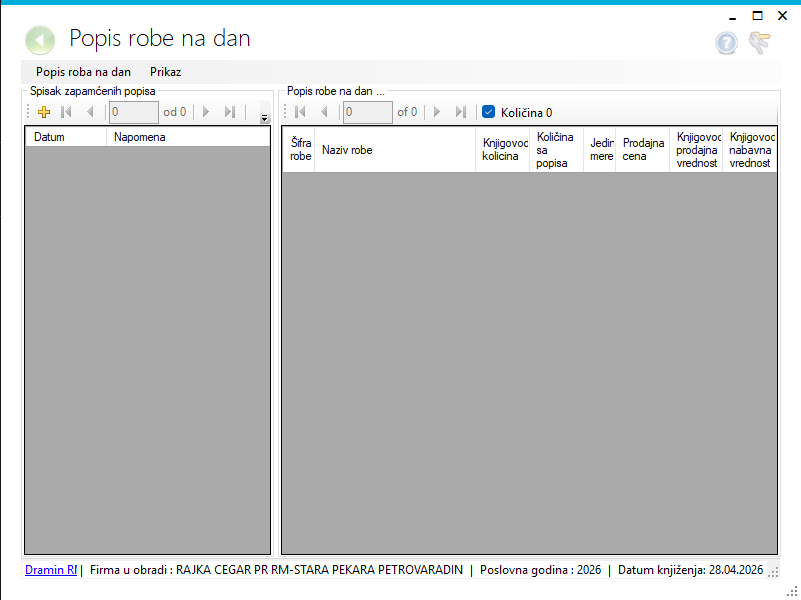Go to next record in Popis robe na dan grid
This screenshot has height=600, width=801.
point(437,112)
